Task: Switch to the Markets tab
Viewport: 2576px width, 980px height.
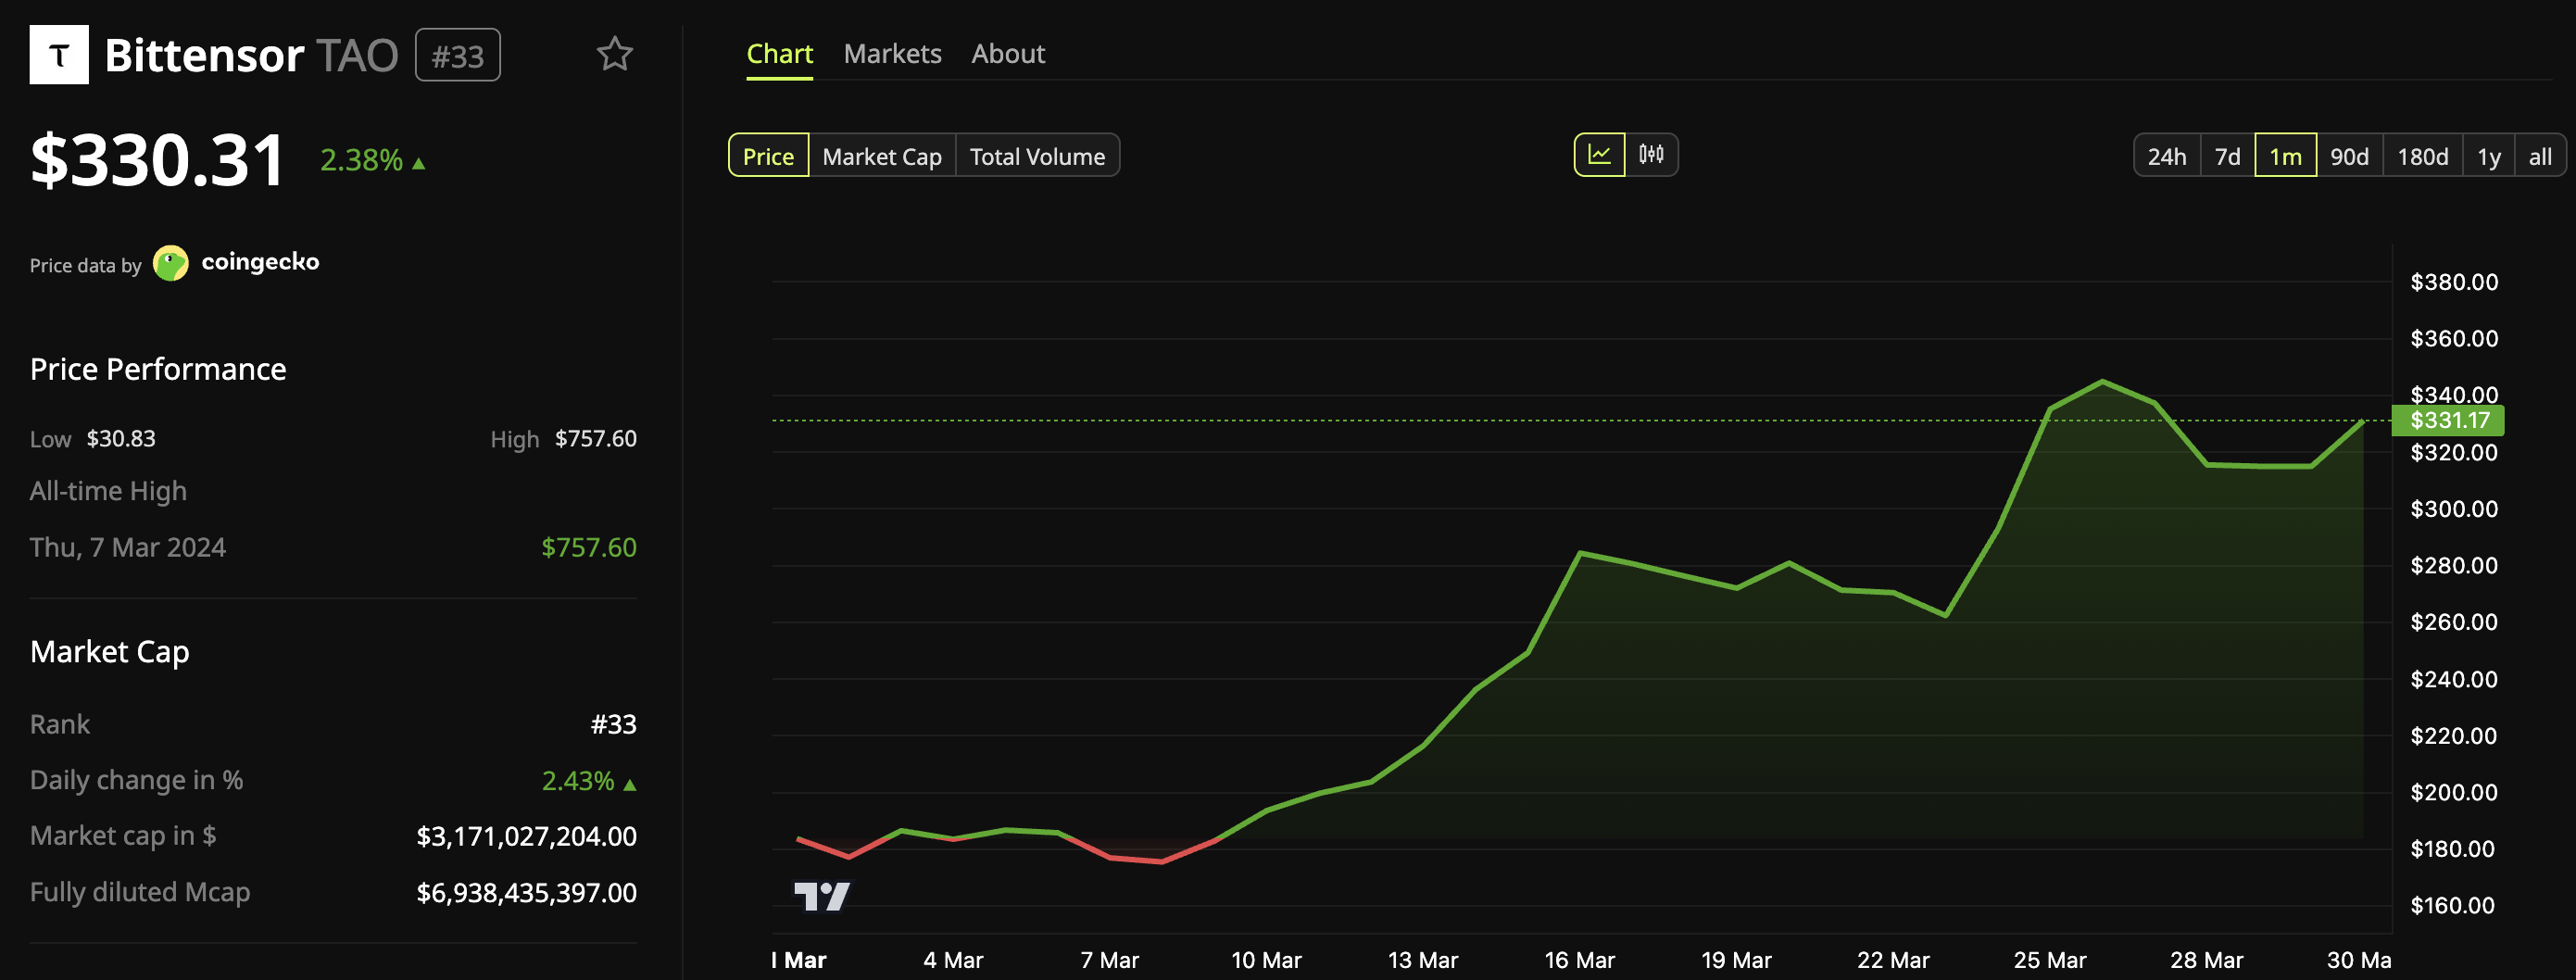Action: (x=893, y=54)
